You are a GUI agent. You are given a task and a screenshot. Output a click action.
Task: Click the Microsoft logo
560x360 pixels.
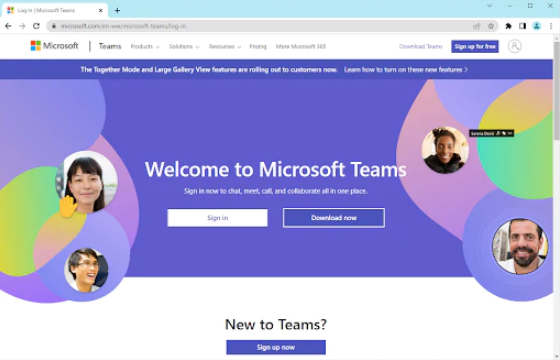54,46
